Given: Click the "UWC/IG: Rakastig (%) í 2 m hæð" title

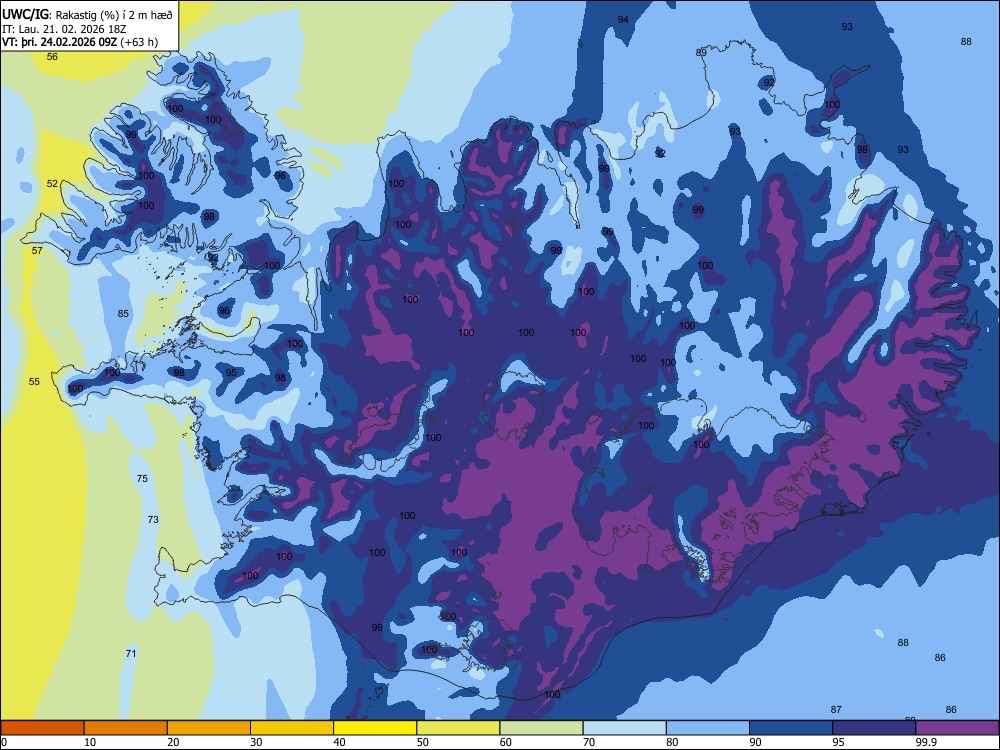Looking at the screenshot, I should pyautogui.click(x=87, y=14).
